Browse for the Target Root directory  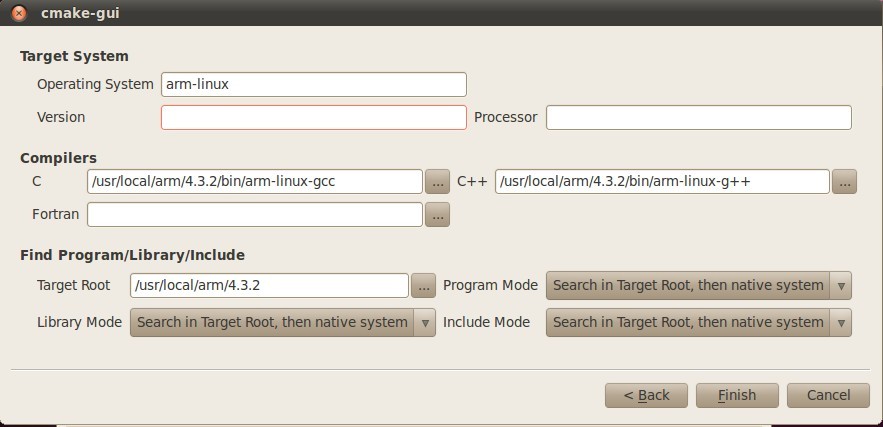[x=423, y=286]
